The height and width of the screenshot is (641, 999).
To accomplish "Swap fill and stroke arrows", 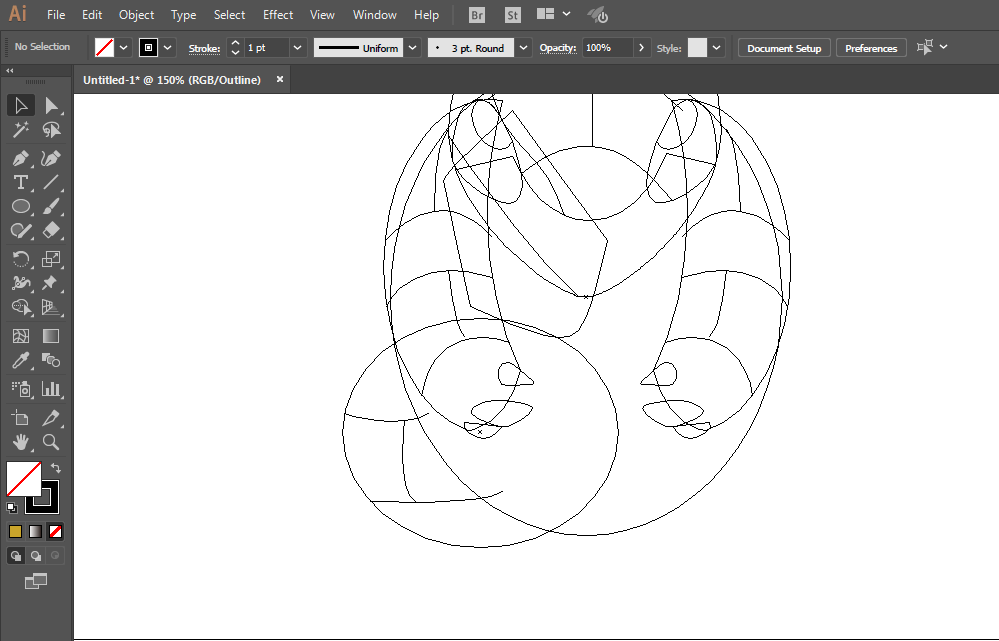I will tap(55, 468).
